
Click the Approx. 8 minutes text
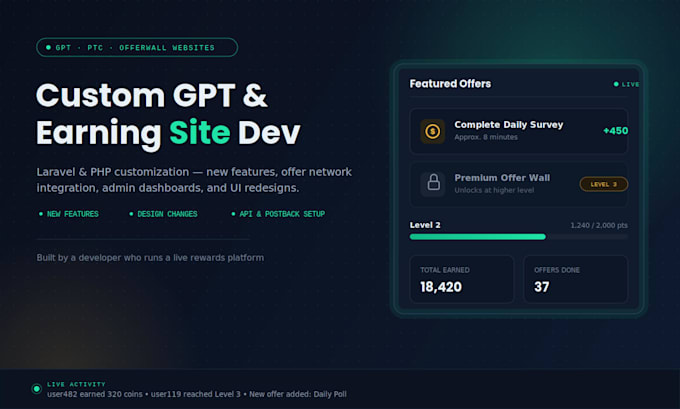(x=486, y=137)
